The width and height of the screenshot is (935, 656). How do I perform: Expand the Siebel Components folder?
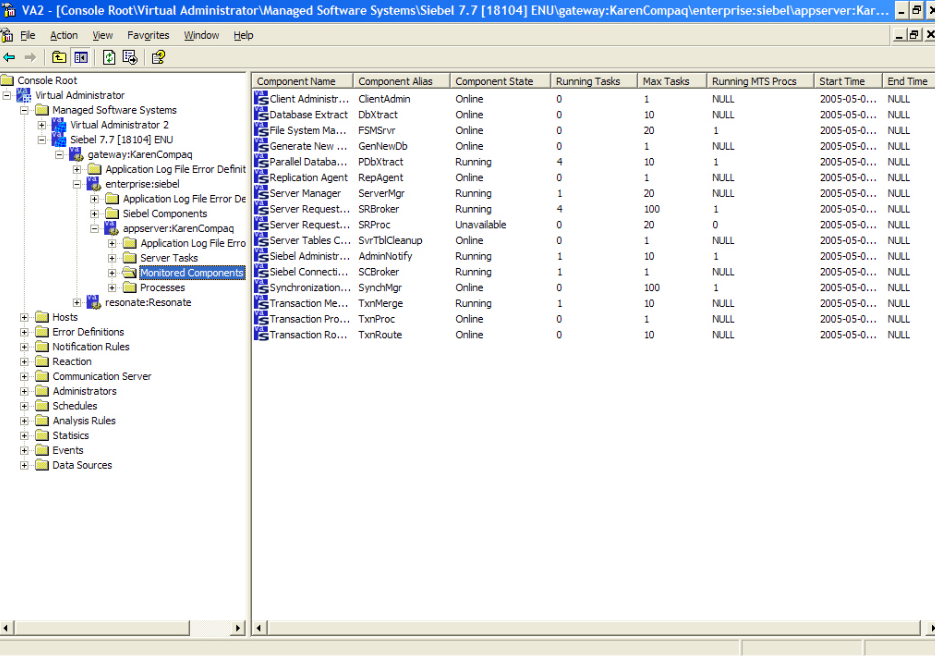[x=94, y=213]
